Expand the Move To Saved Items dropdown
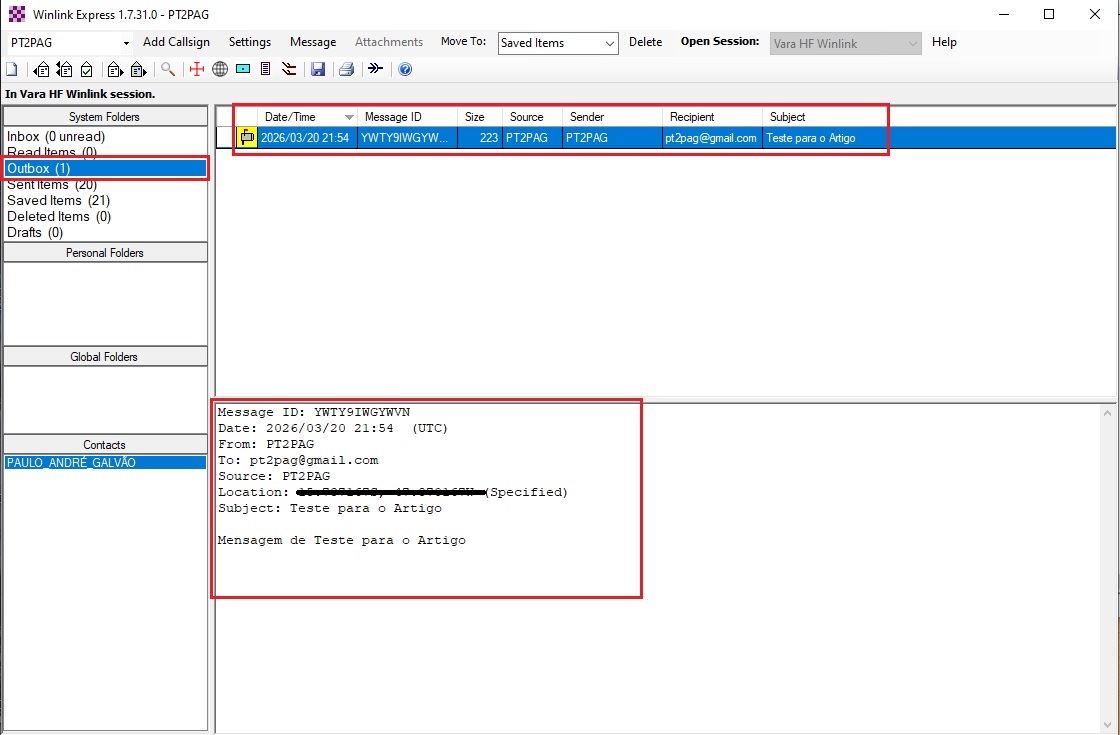1120x735 pixels. 610,43
